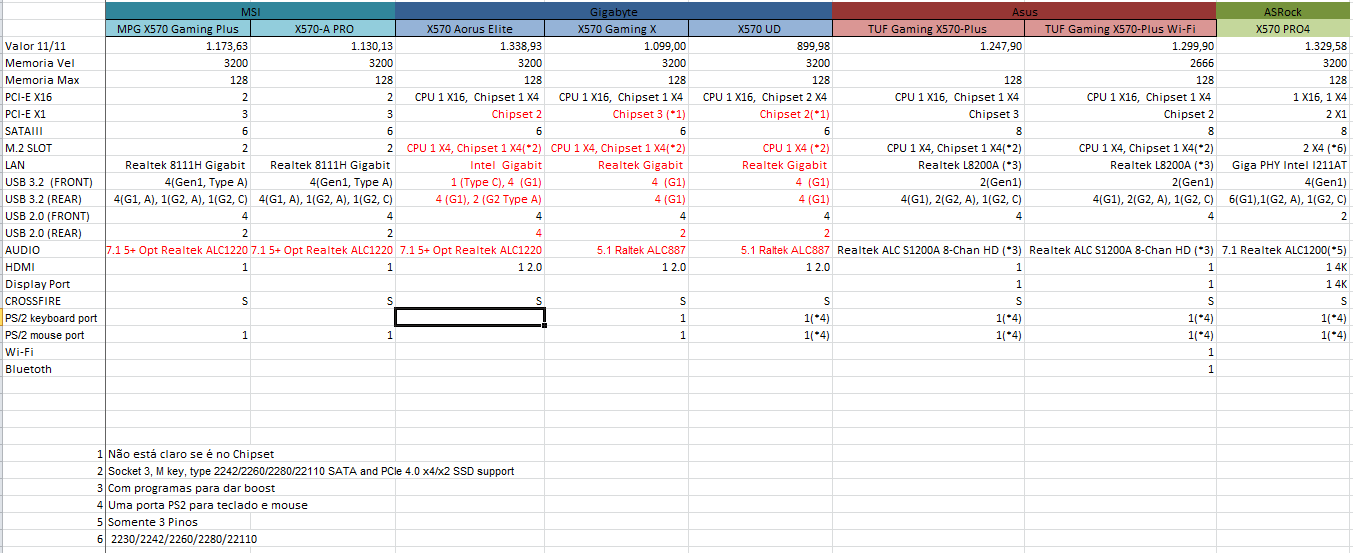Click the price cell 899,98
This screenshot has width=1353, height=553.
click(760, 46)
